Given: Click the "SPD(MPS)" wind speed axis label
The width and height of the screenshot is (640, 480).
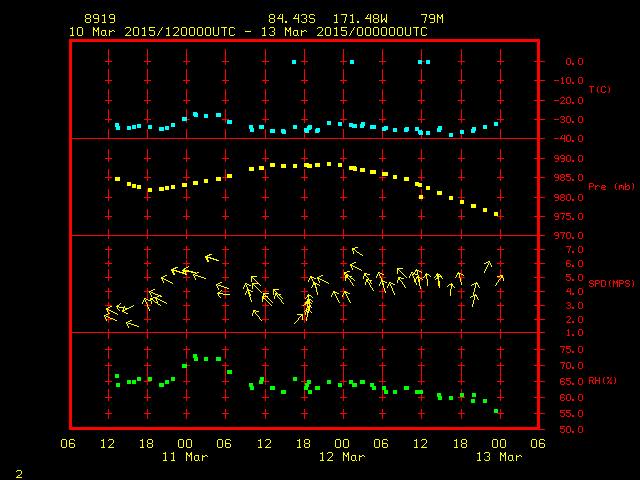Looking at the screenshot, I should [x=611, y=283].
